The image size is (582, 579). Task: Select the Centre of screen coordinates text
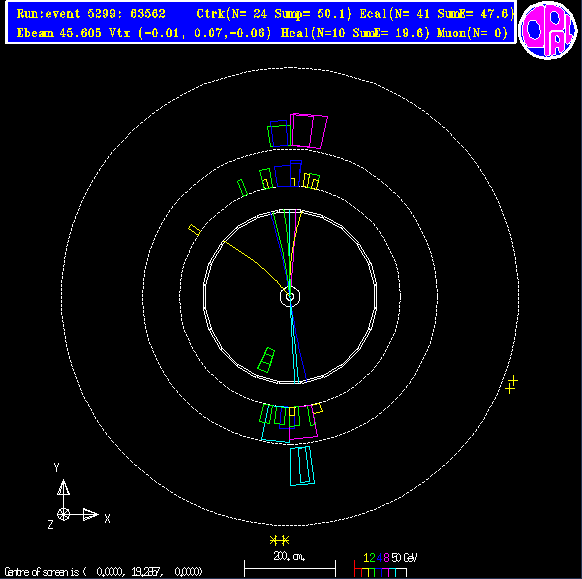[x=103, y=572]
